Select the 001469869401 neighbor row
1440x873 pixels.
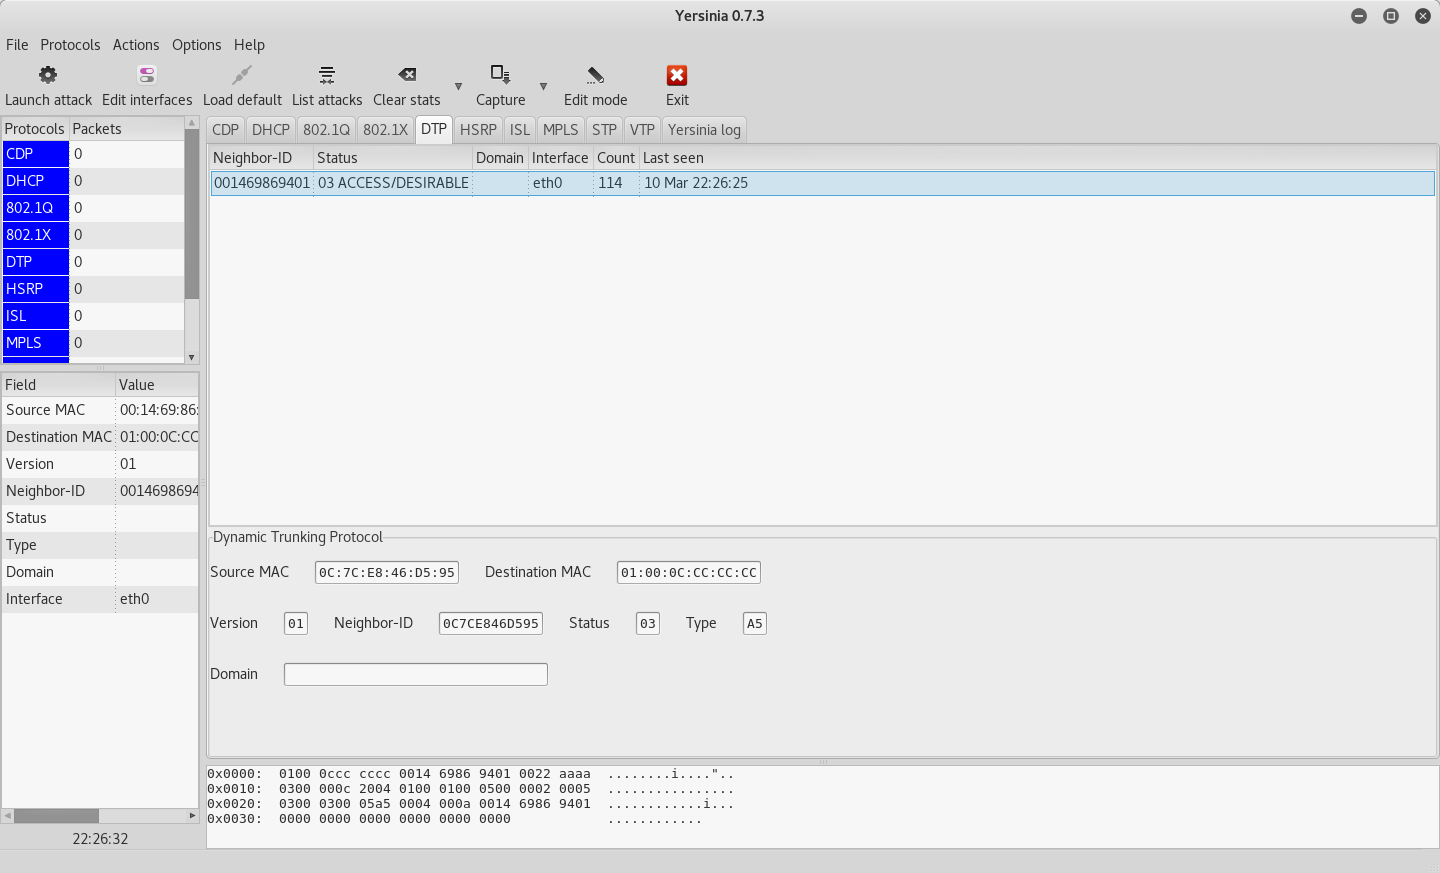coord(822,183)
